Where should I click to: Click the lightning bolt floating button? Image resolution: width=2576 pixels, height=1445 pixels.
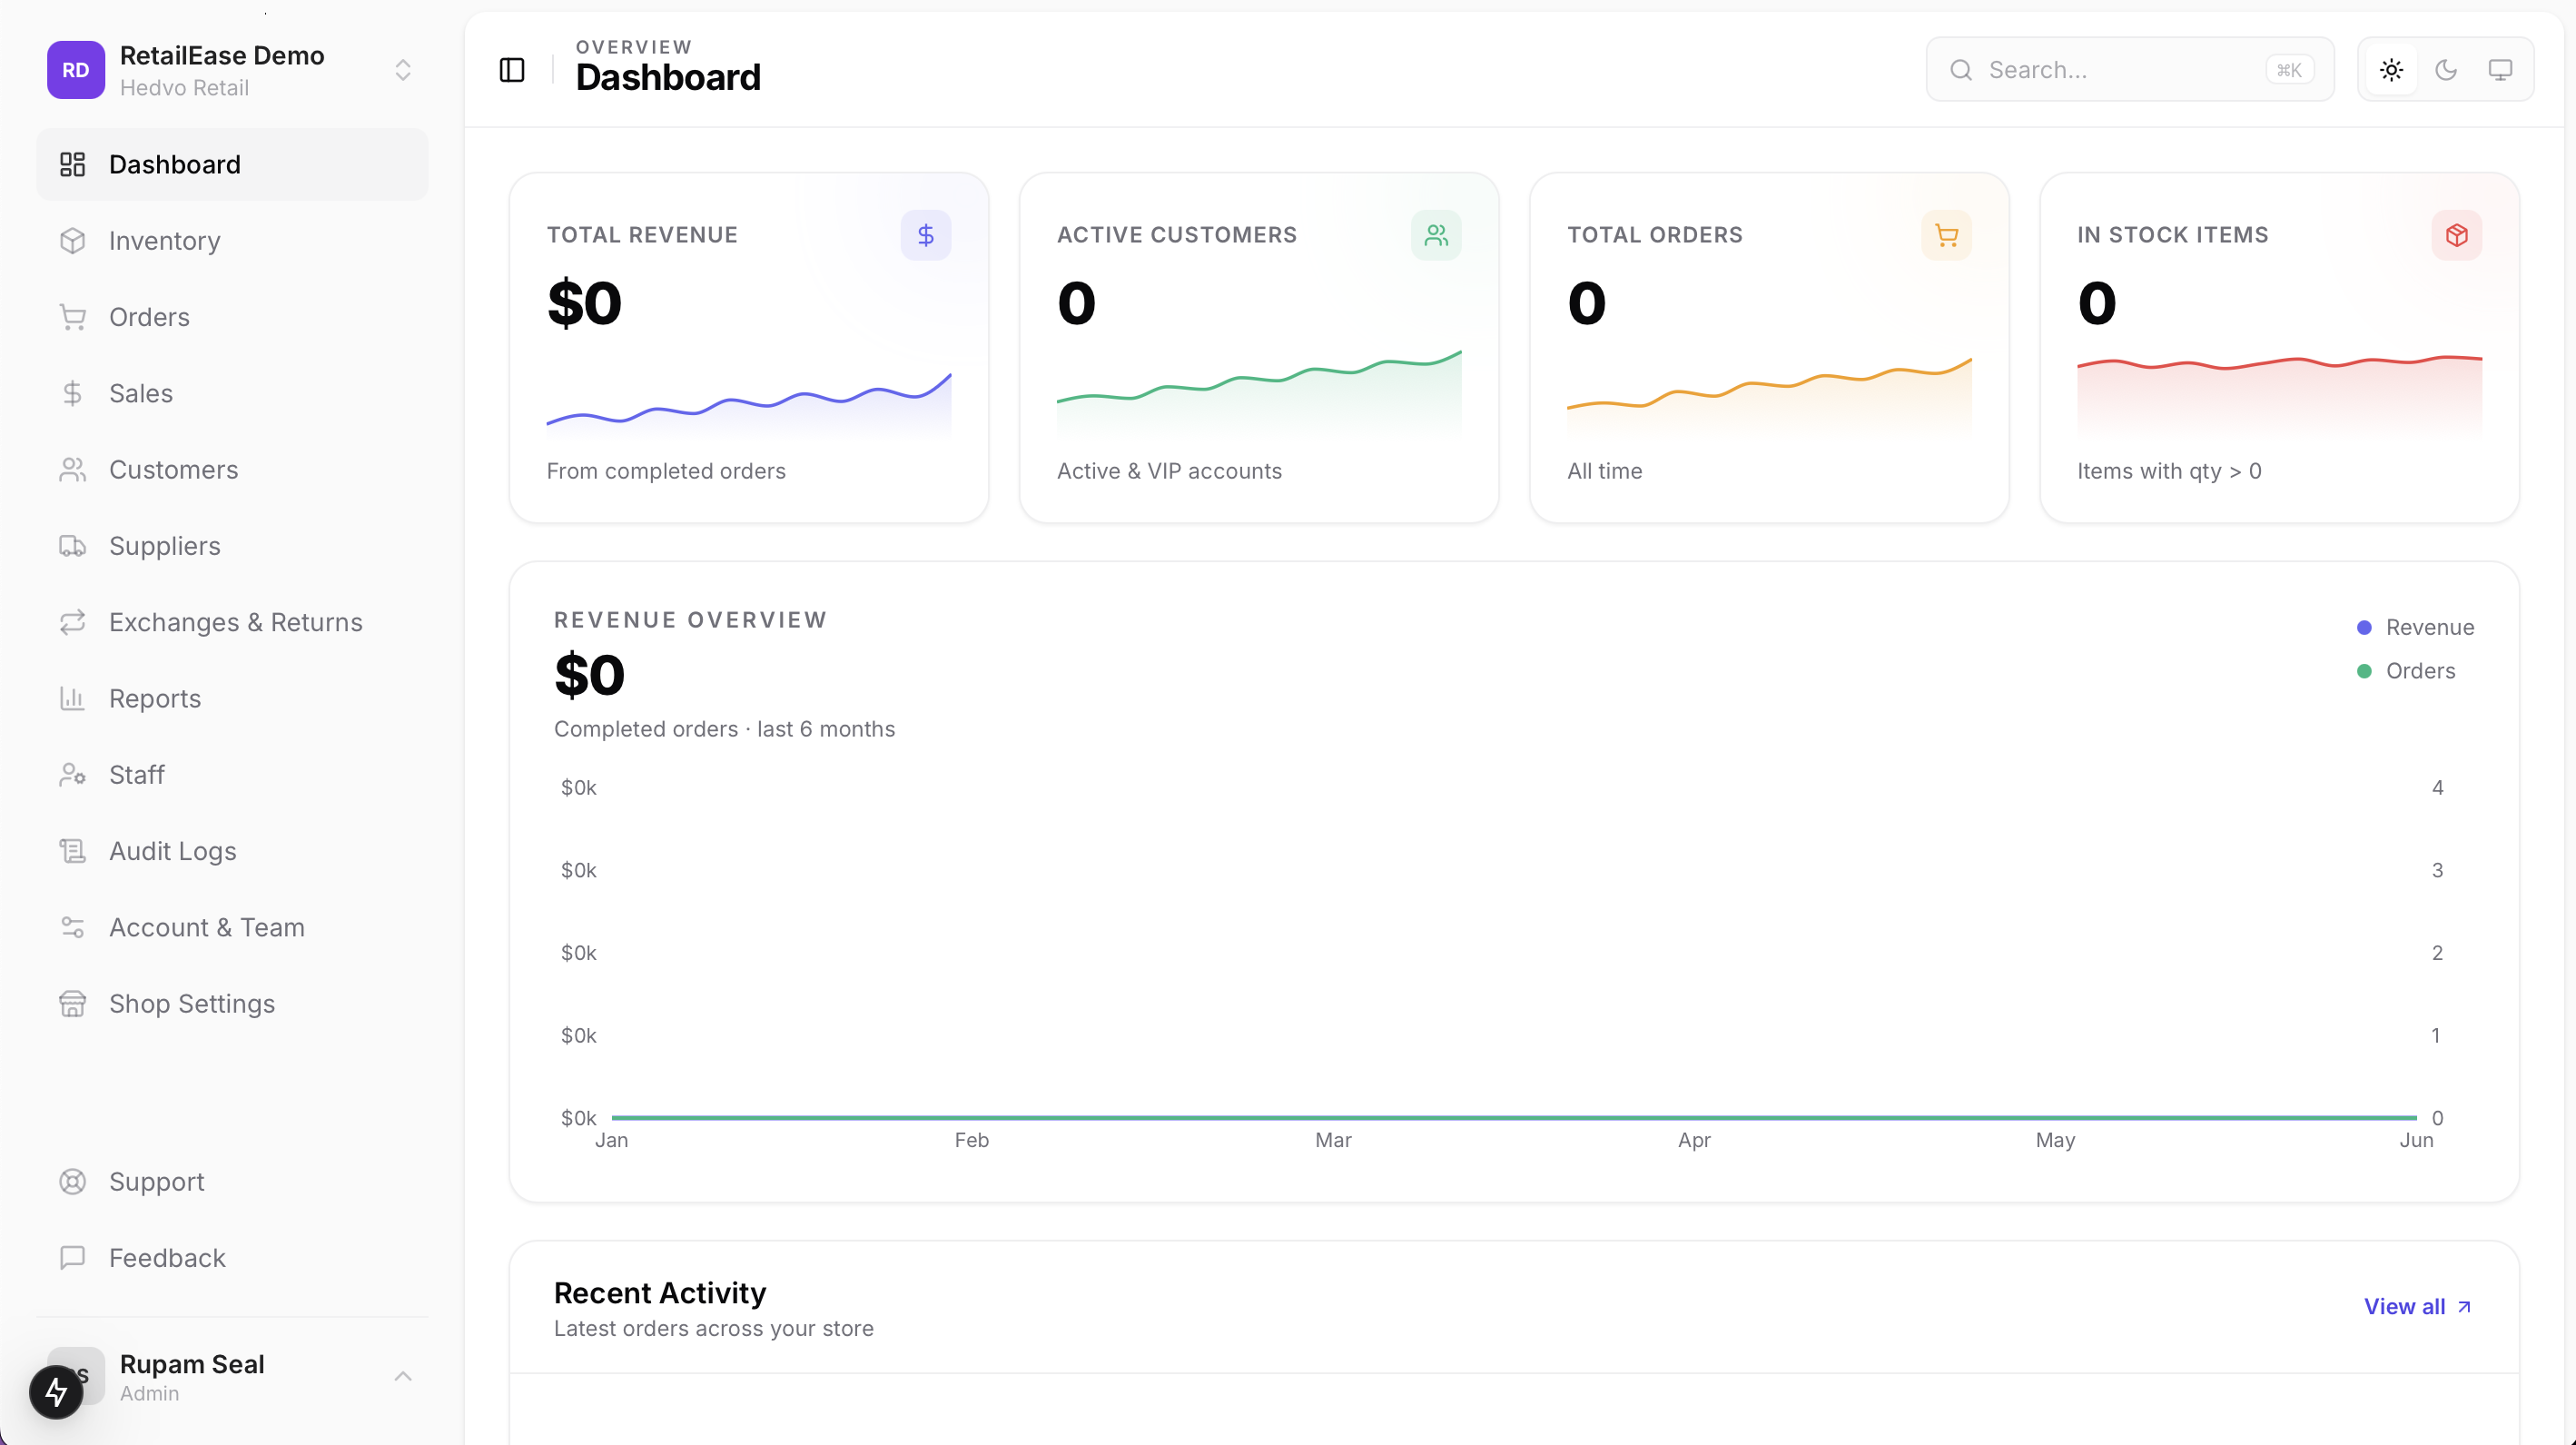(56, 1391)
